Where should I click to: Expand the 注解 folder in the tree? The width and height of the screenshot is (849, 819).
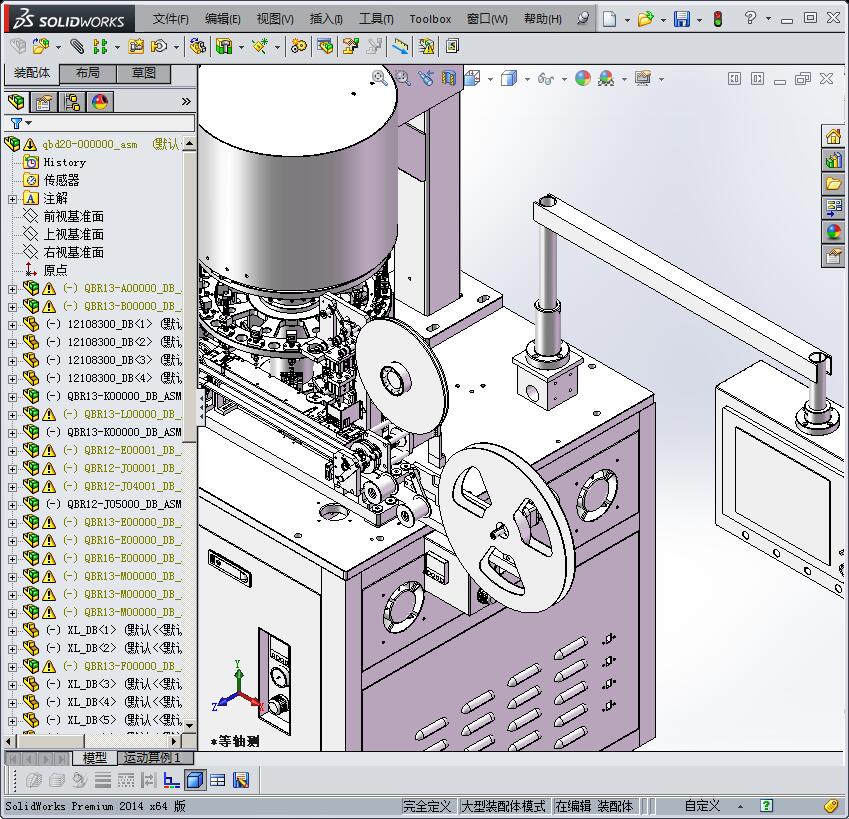(x=12, y=198)
